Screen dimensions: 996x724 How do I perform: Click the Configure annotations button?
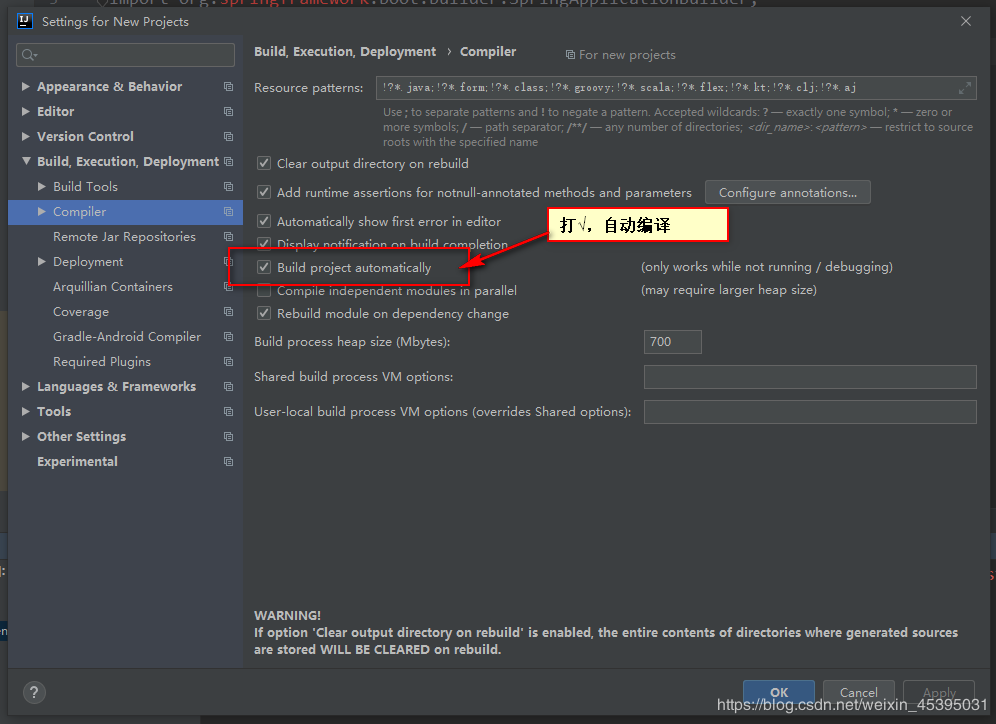click(788, 192)
